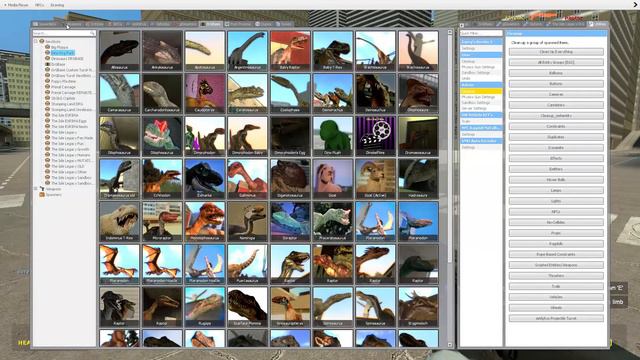Click the DinosFilms film reel icon
640x360 pixels.
pyautogui.click(x=375, y=136)
